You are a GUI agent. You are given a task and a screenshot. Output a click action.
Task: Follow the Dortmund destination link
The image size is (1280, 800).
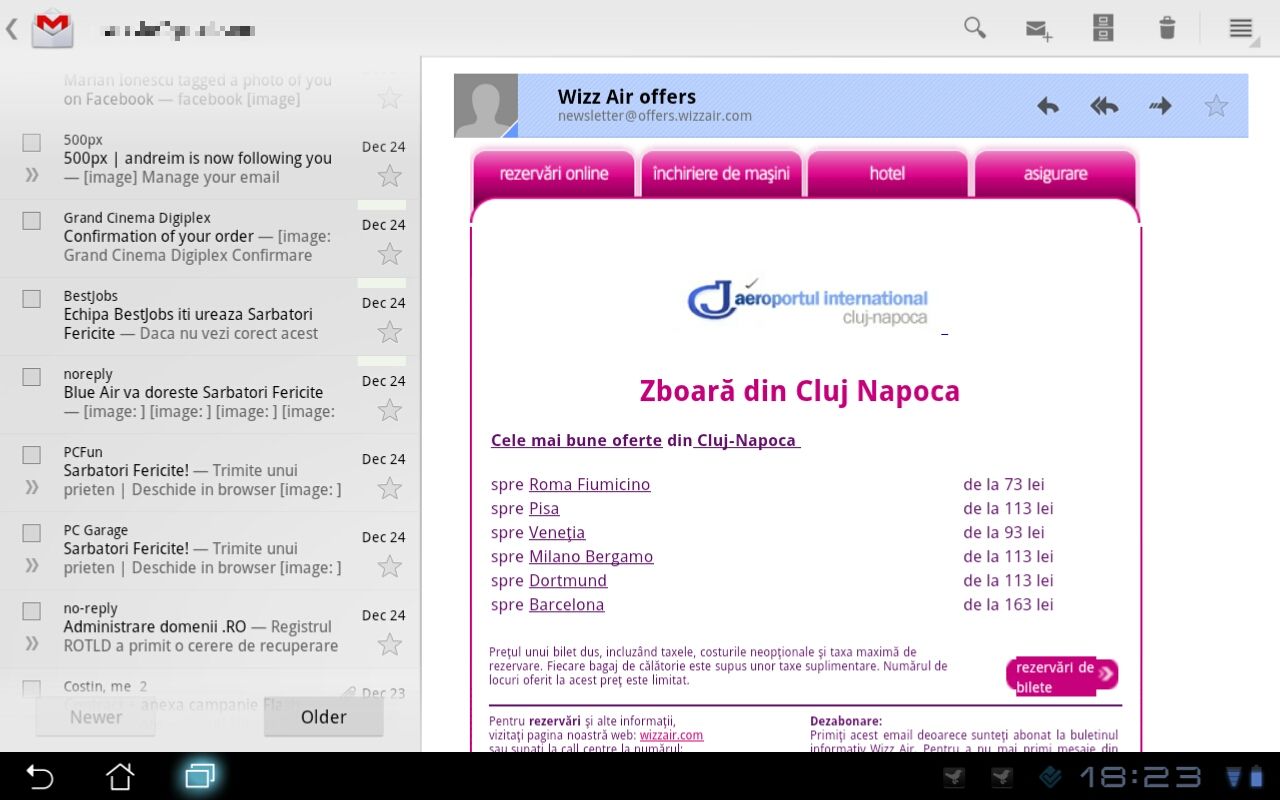coord(568,580)
